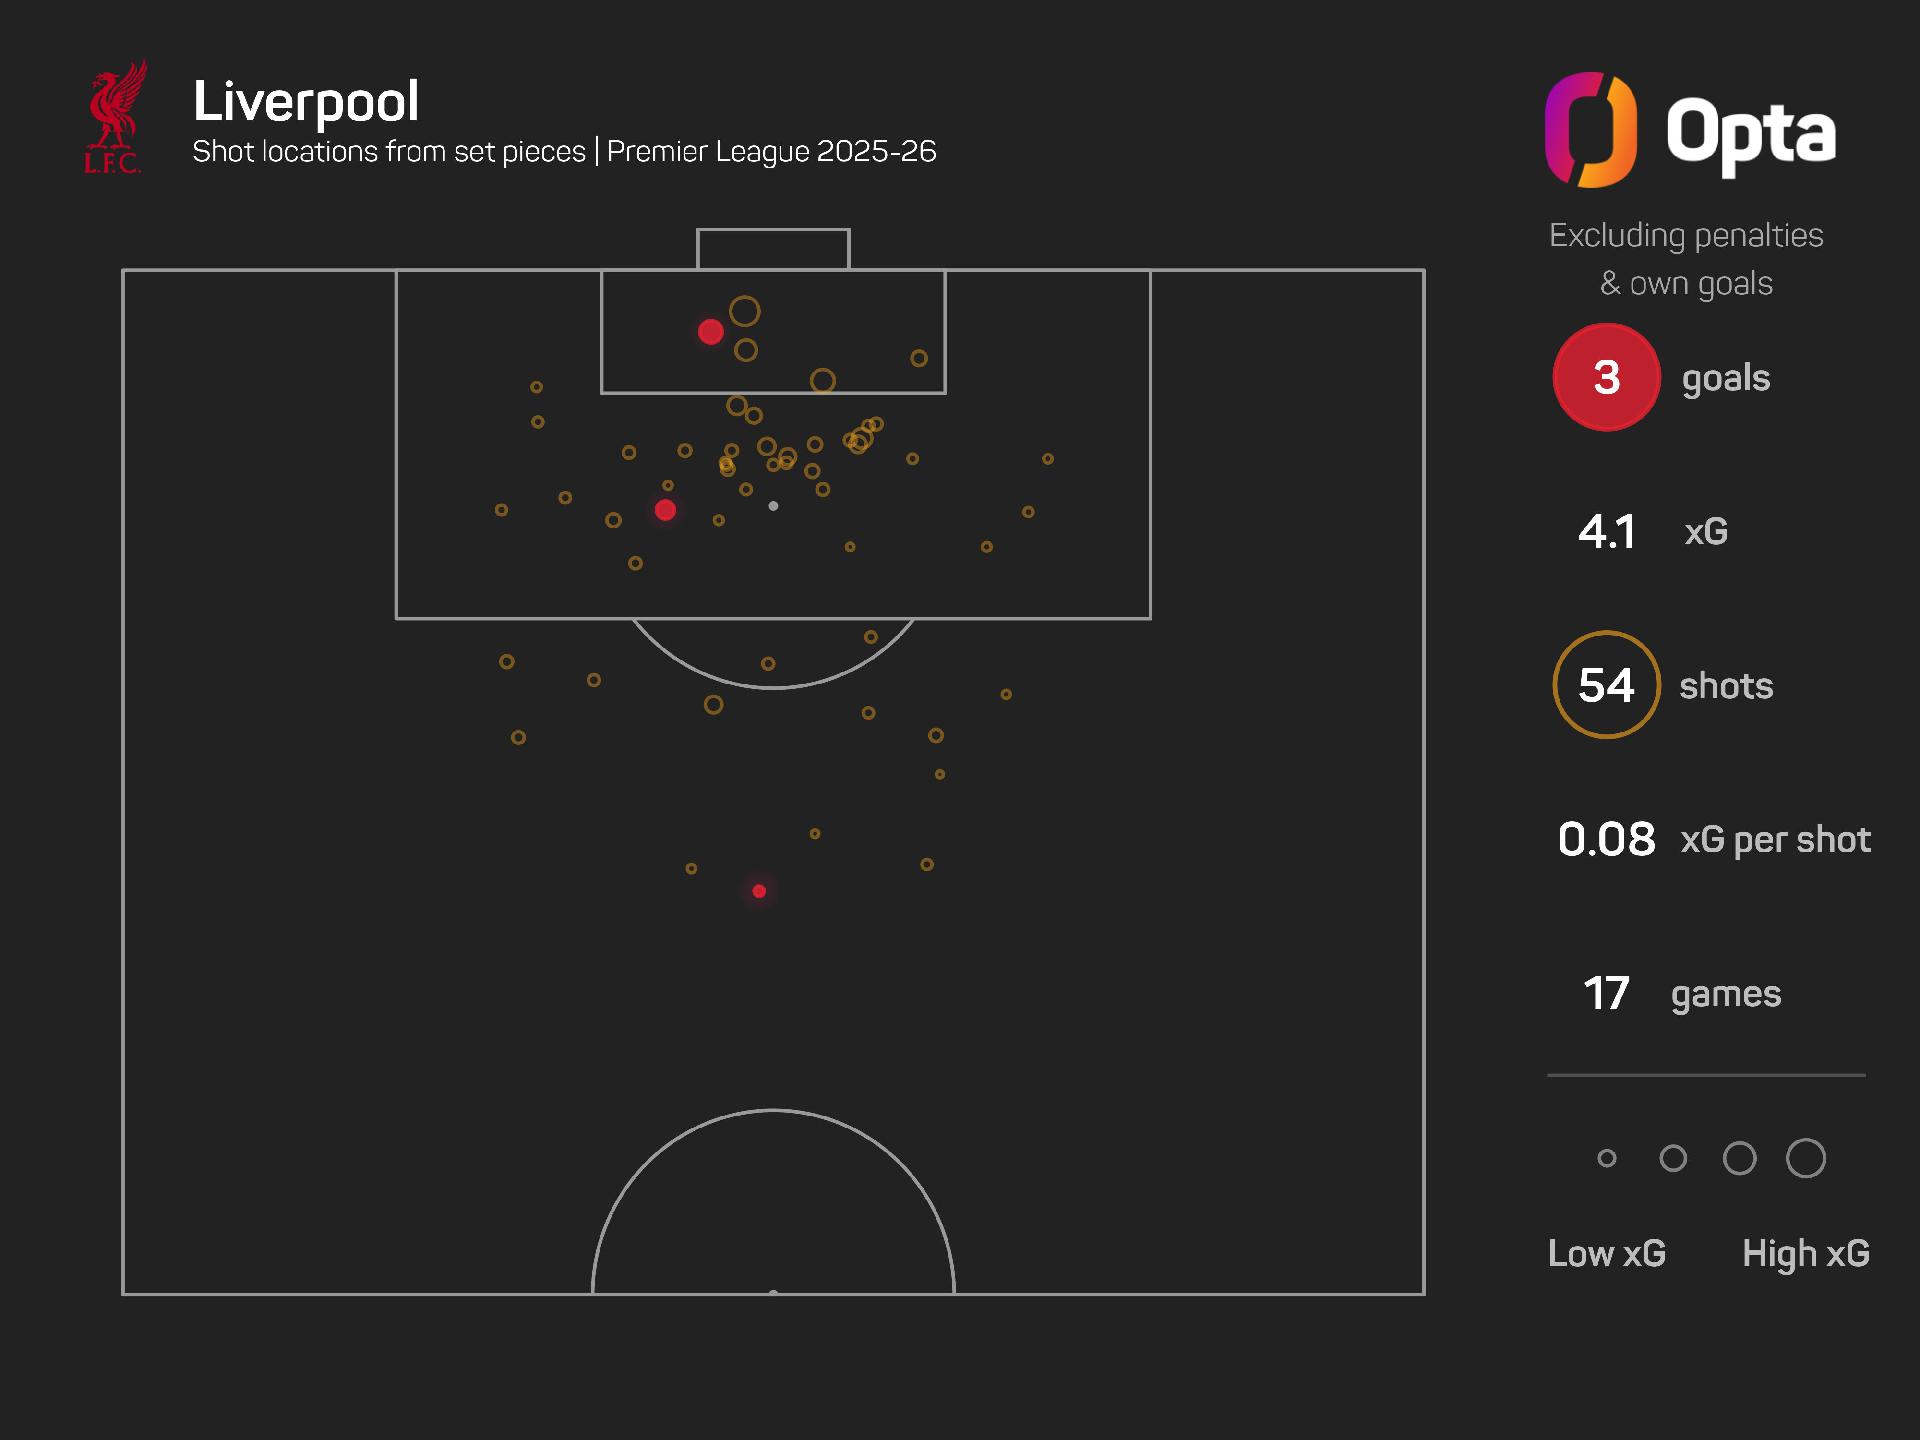1920x1440 pixels.
Task: Click the red goal dot left of penalty spot
Action: pyautogui.click(x=665, y=510)
